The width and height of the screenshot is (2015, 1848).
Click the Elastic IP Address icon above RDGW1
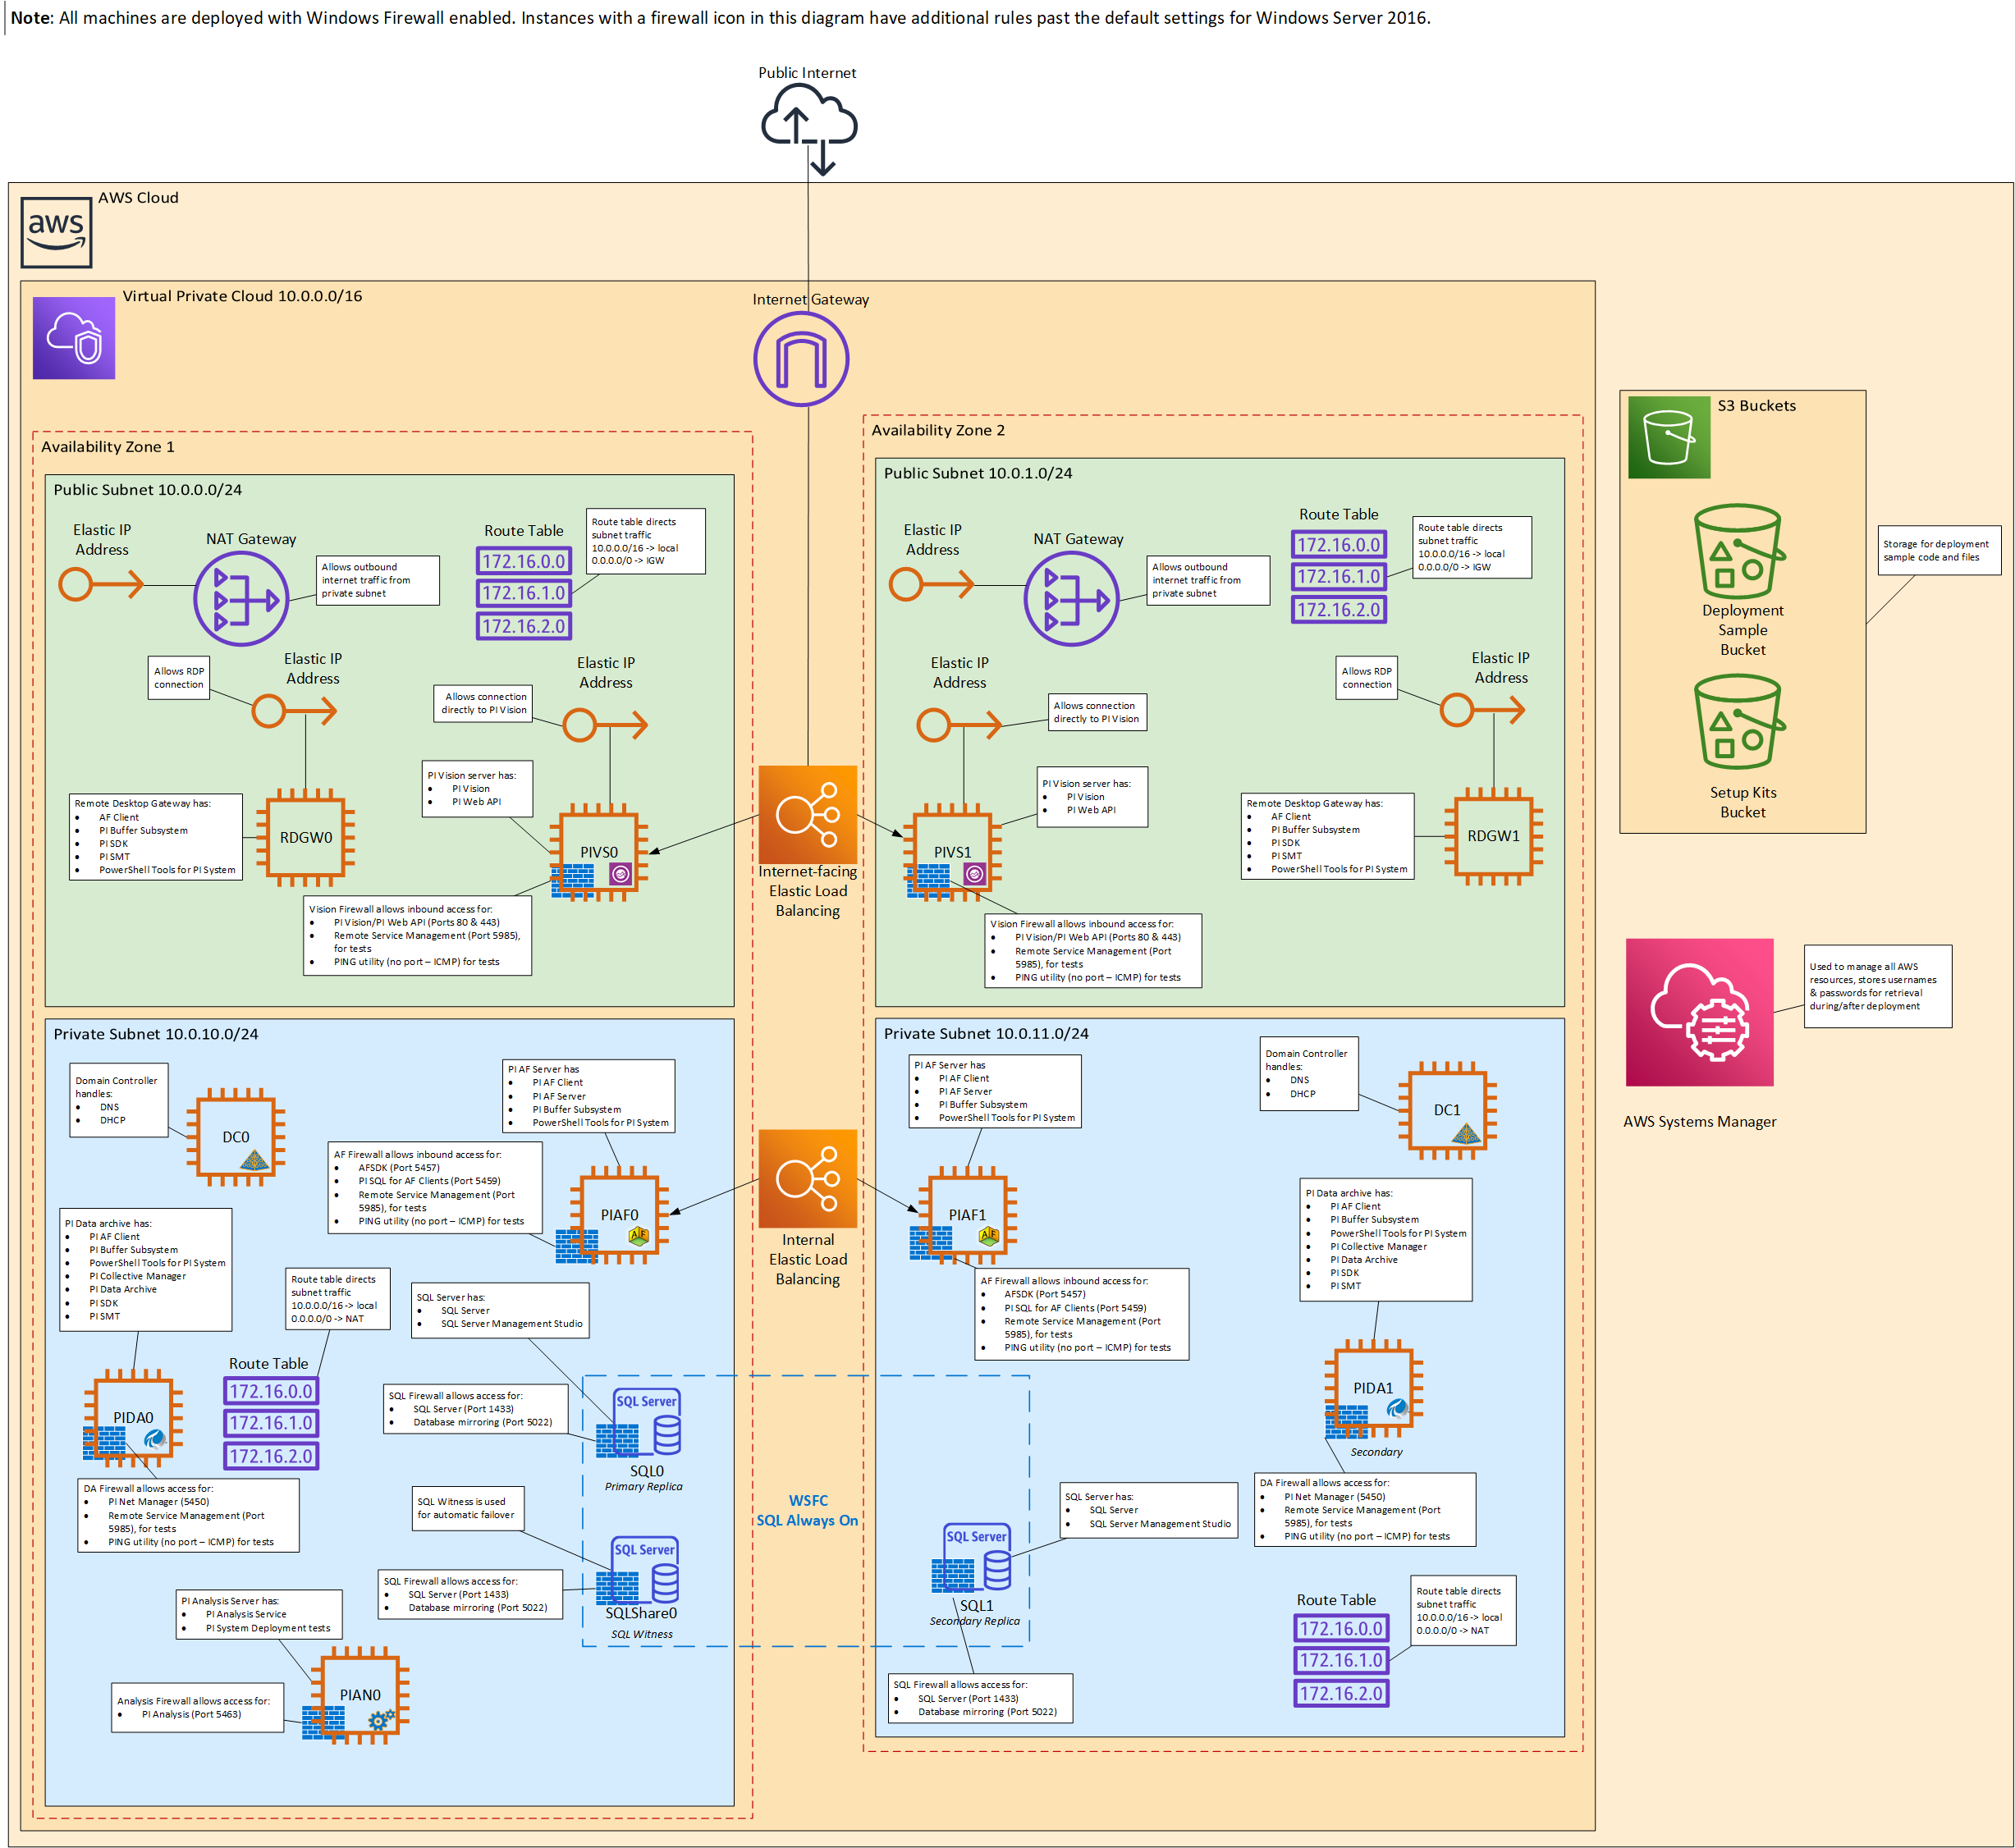tap(1483, 711)
